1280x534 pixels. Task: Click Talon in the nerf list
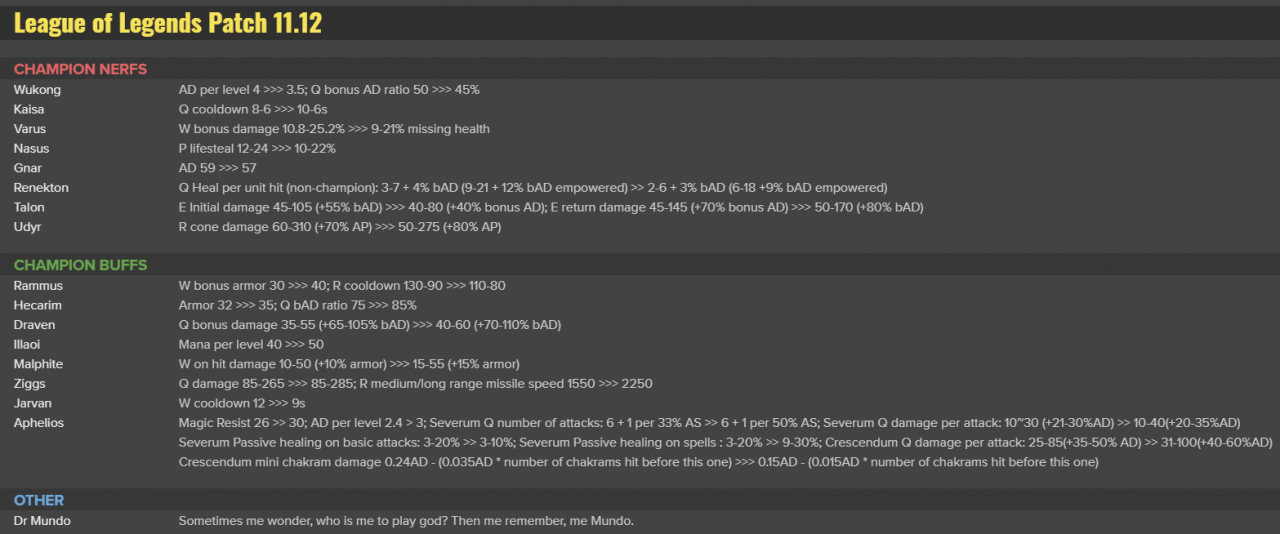[x=29, y=207]
